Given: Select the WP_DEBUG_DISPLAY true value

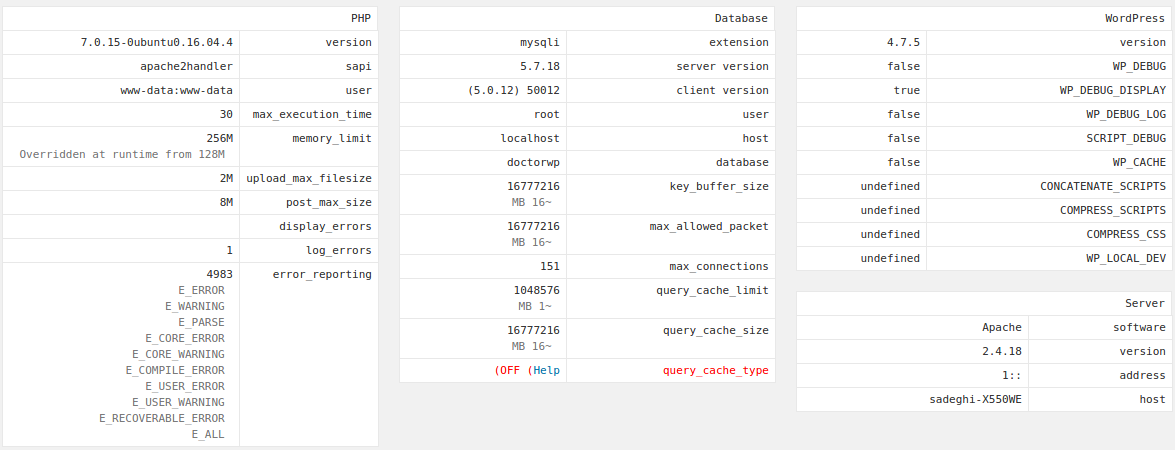Looking at the screenshot, I should point(907,91).
